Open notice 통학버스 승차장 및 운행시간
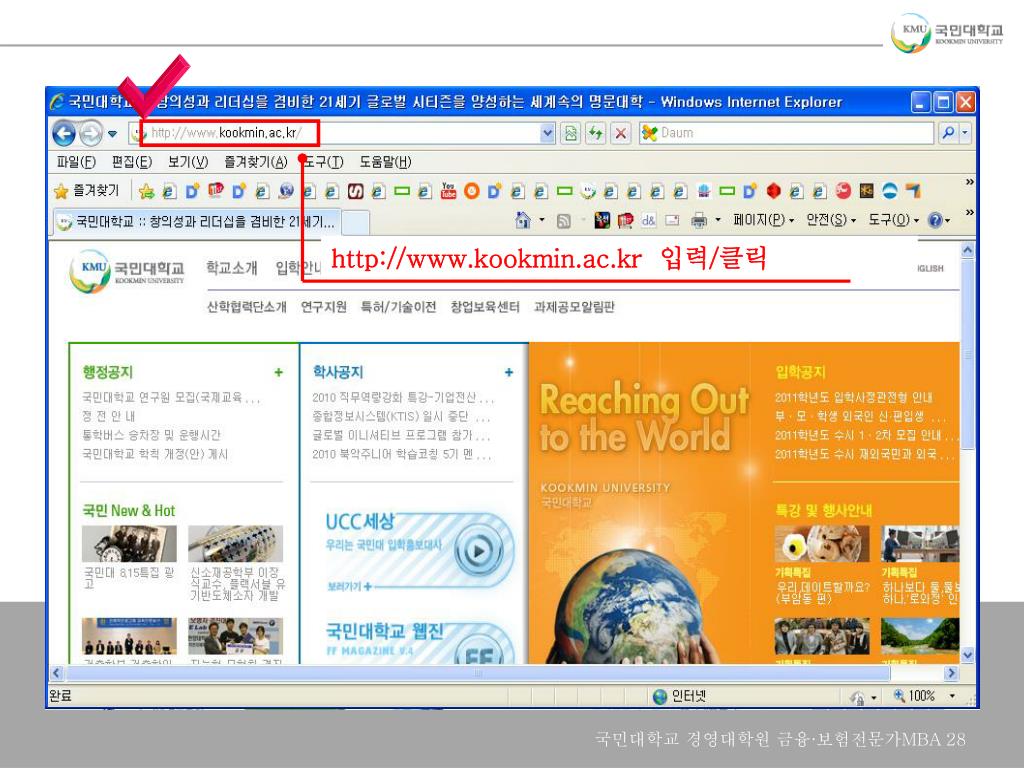The image size is (1024, 768). click(x=152, y=435)
